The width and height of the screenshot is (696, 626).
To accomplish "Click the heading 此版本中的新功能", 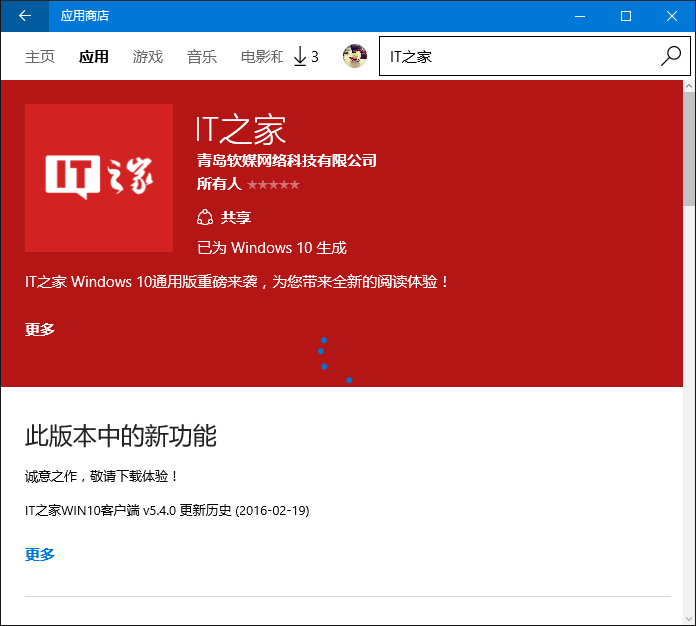I will 121,436.
